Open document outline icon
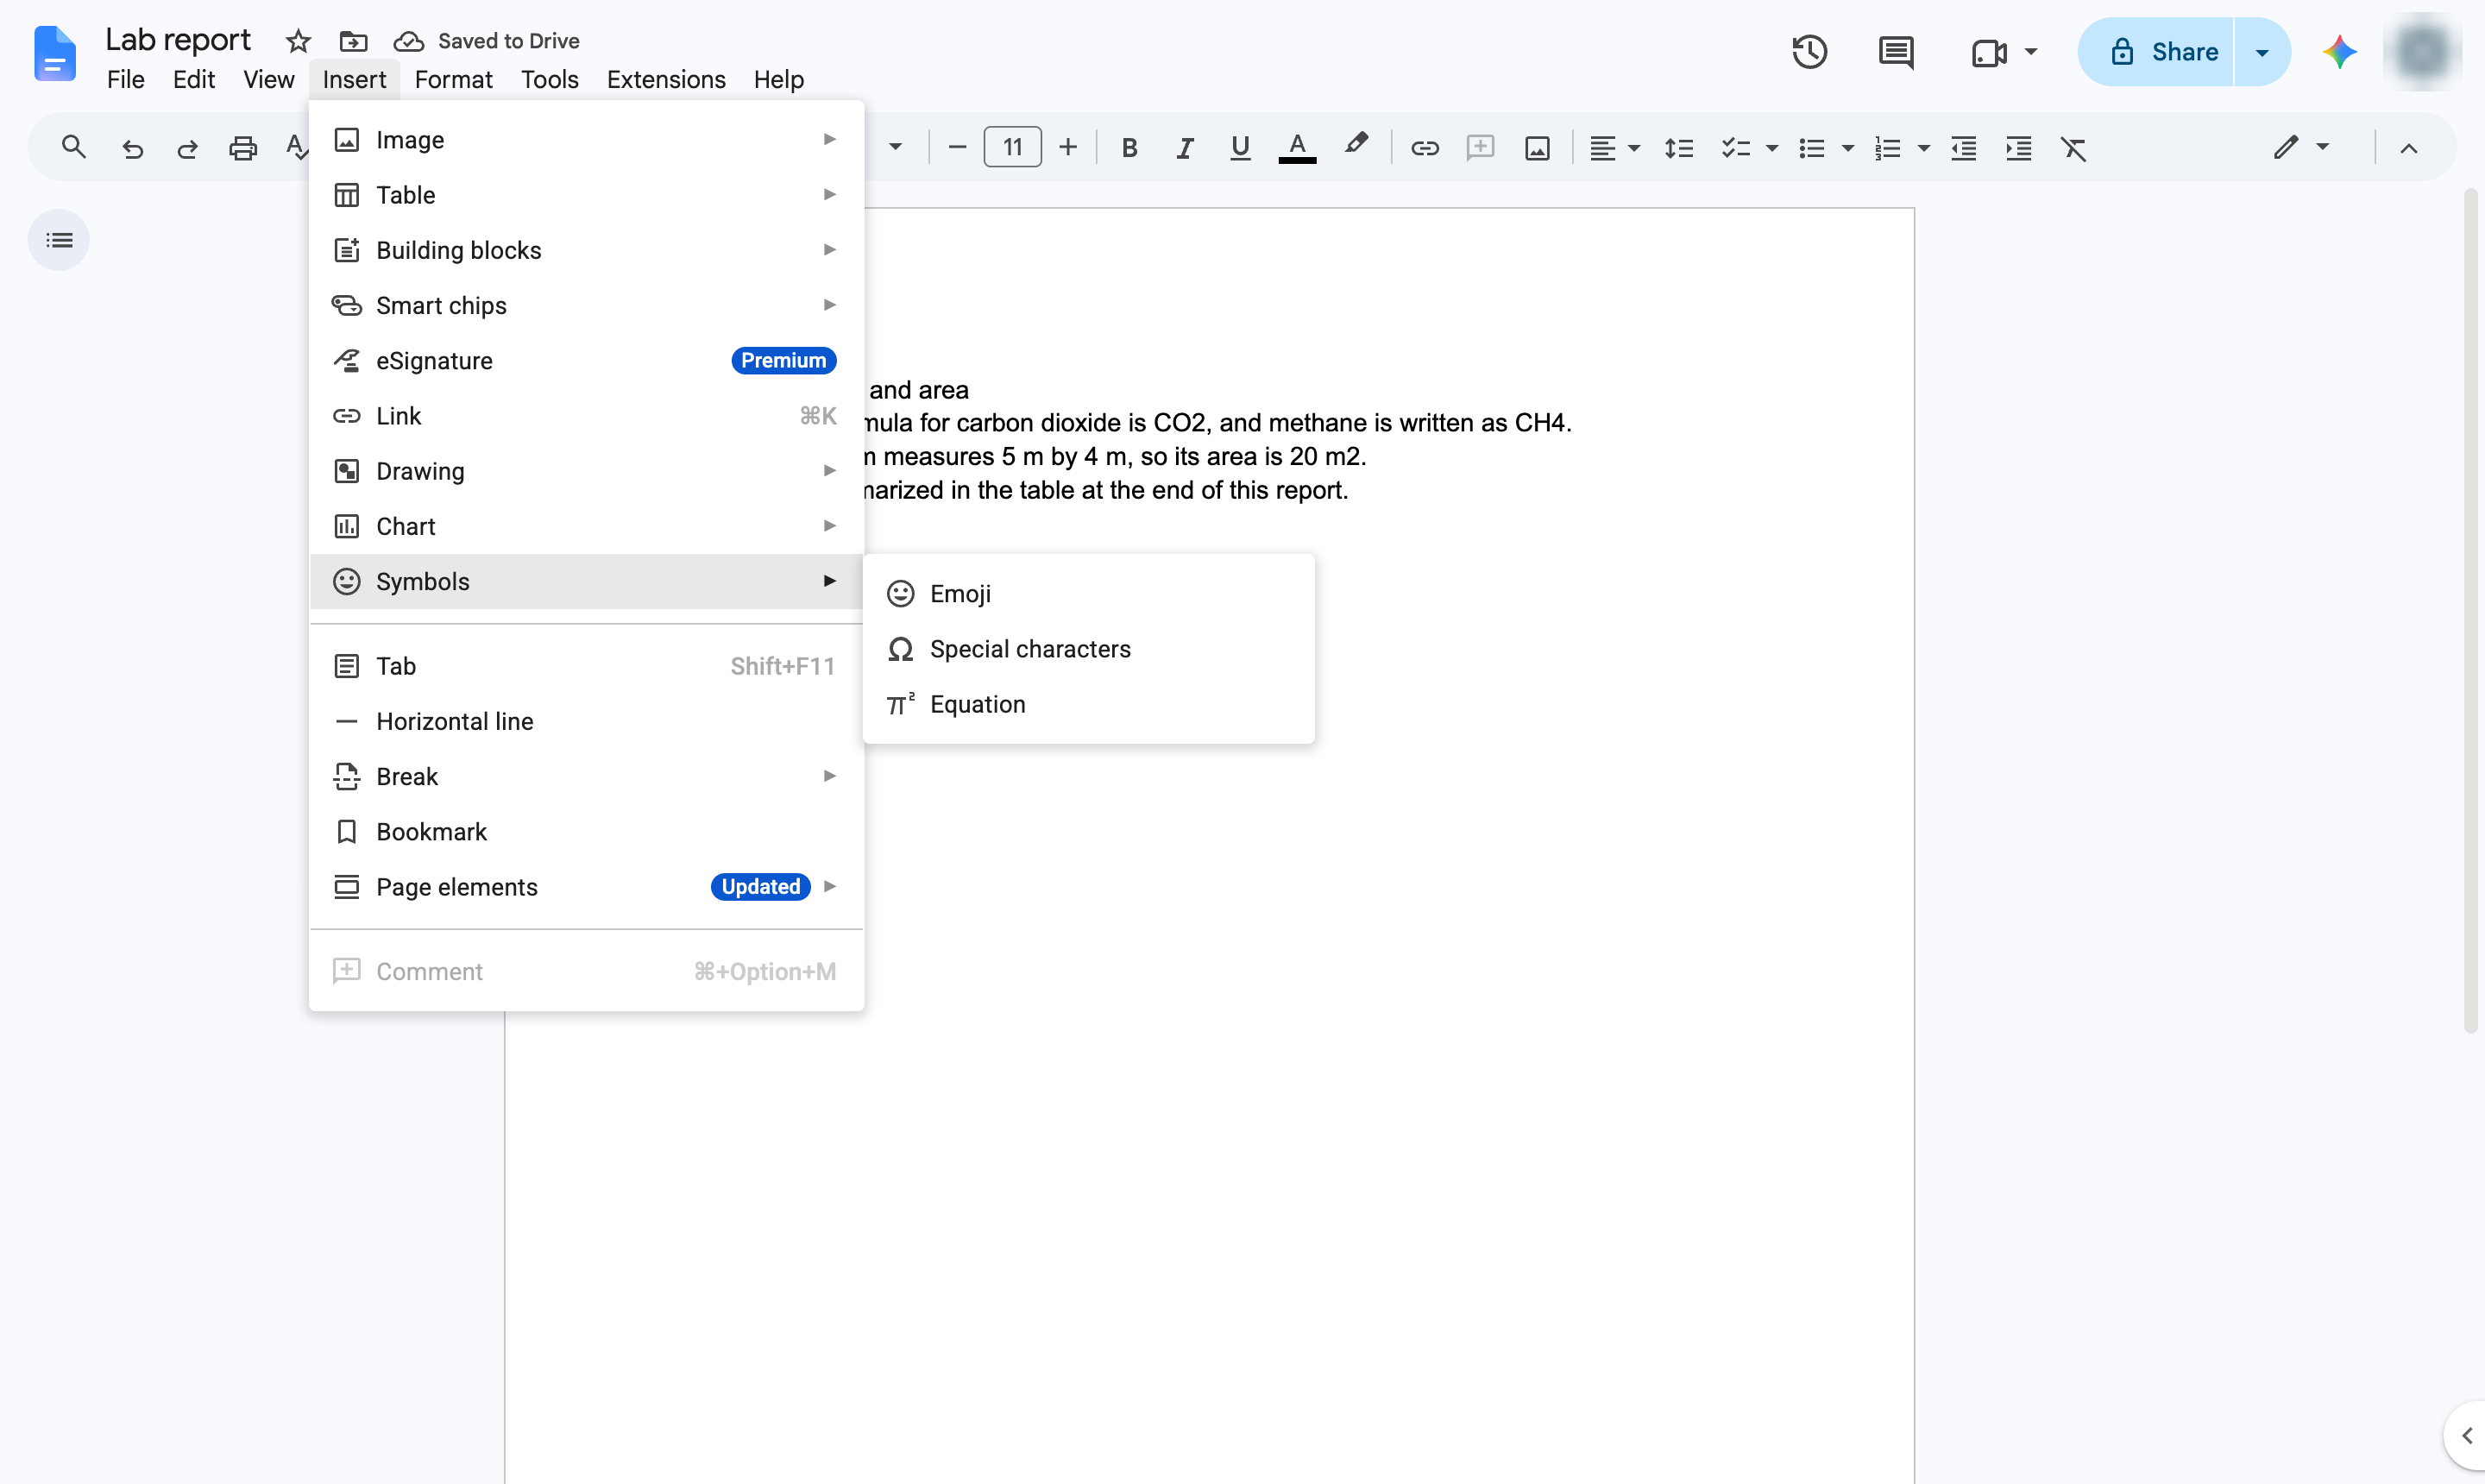Viewport: 2485px width, 1484px height. click(x=59, y=240)
